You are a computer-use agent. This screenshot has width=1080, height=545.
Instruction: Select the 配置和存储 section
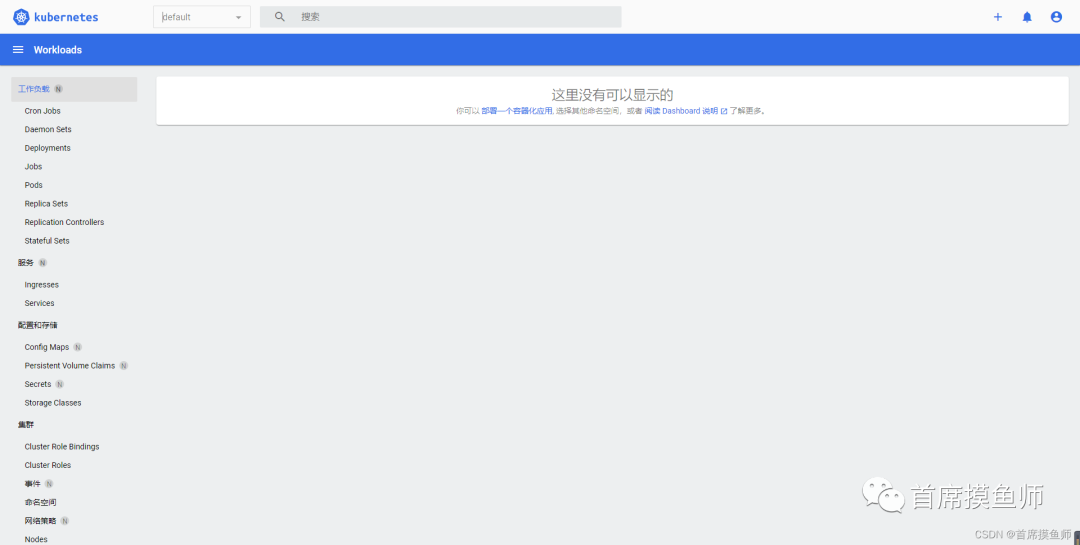(x=38, y=325)
